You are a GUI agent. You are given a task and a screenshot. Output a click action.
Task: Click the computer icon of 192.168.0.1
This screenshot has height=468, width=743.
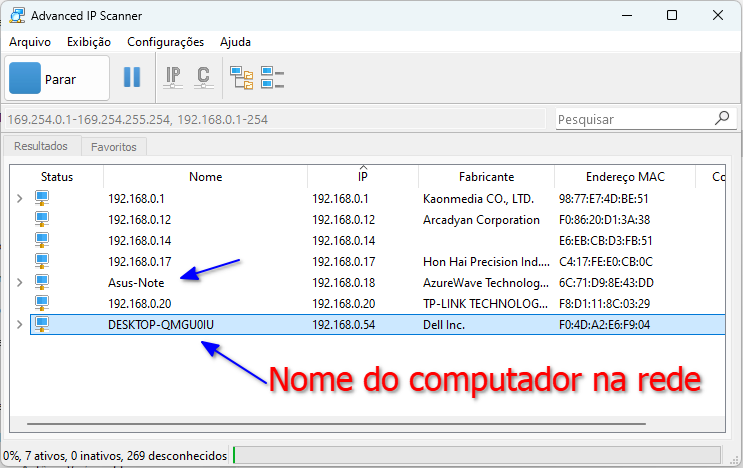pos(42,198)
